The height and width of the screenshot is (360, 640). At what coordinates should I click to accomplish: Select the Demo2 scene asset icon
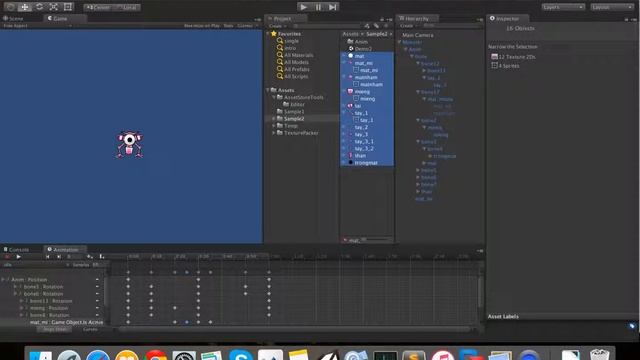[351, 49]
